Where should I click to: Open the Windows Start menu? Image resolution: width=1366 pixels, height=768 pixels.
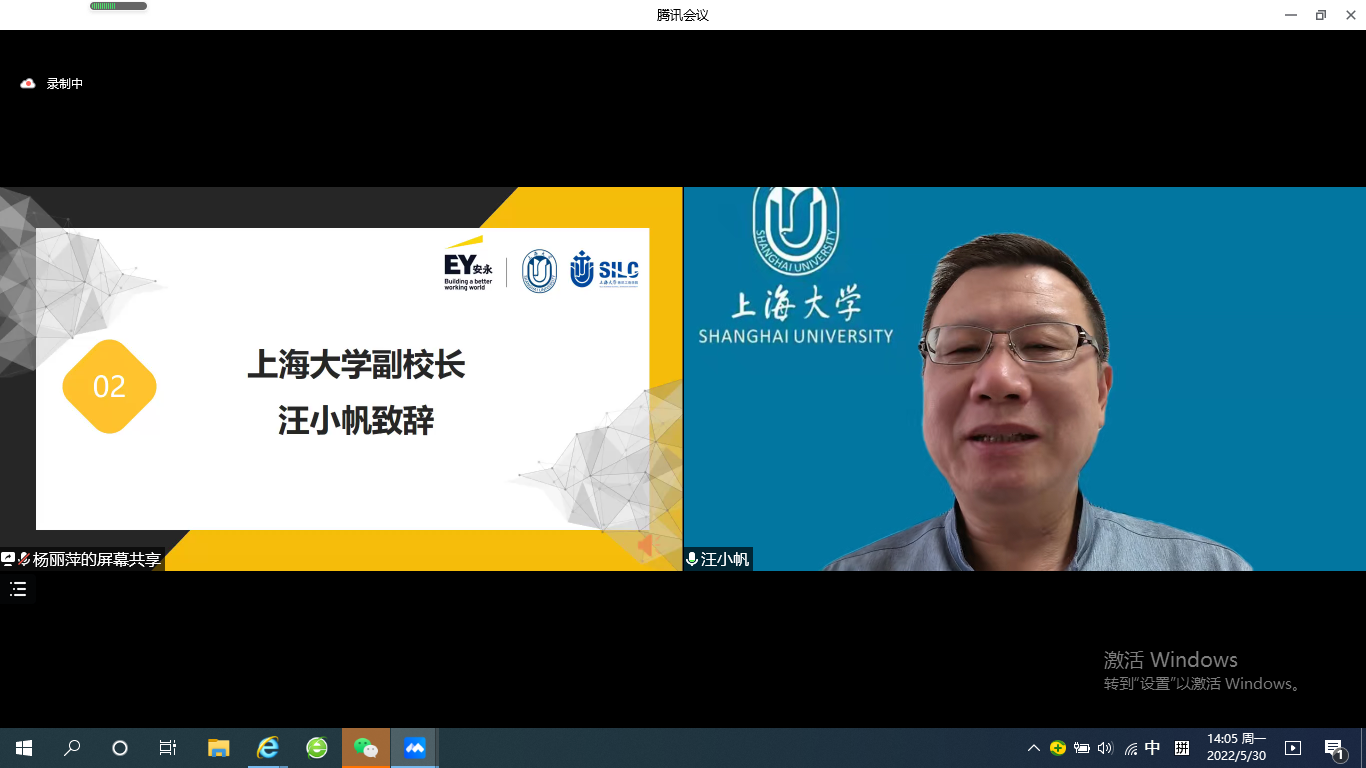(24, 748)
